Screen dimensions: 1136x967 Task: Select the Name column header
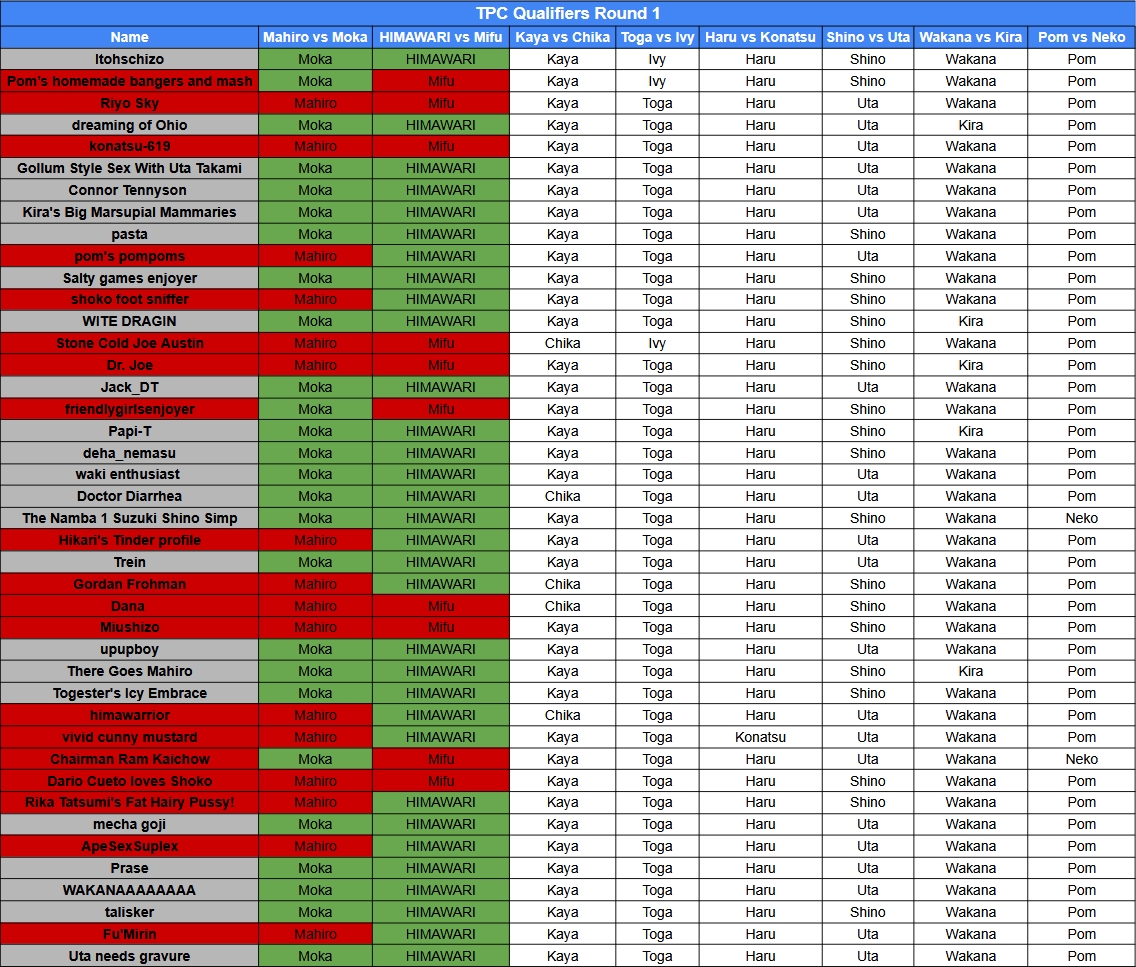pyautogui.click(x=130, y=37)
